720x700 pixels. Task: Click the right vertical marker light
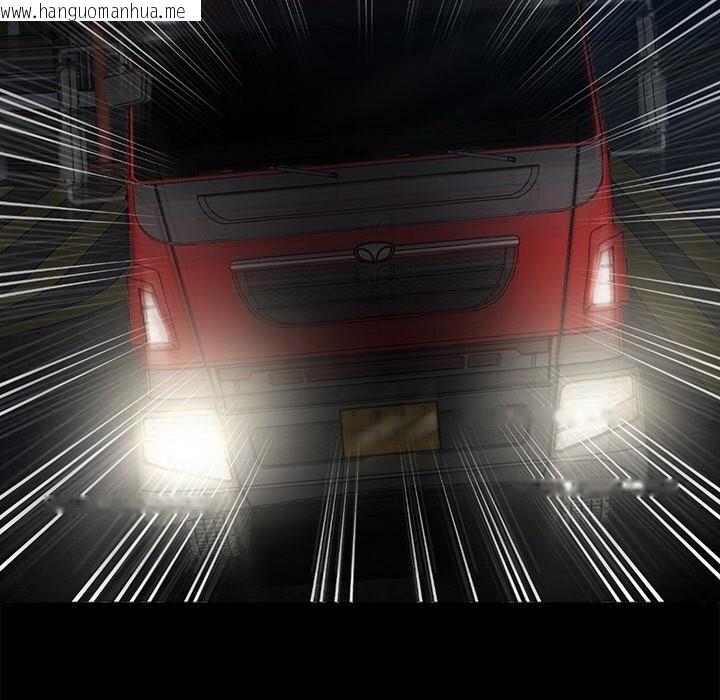point(603,276)
